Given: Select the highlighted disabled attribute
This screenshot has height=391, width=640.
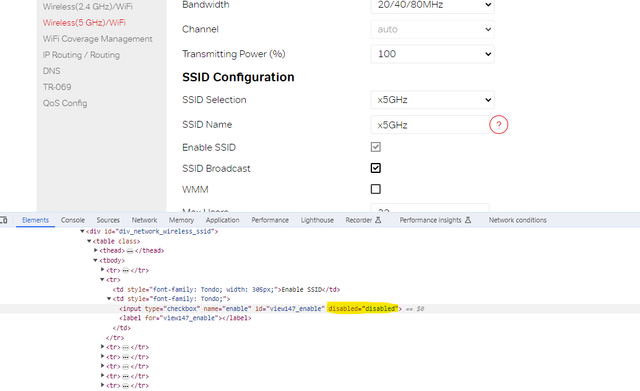Looking at the screenshot, I should pyautogui.click(x=362, y=309).
